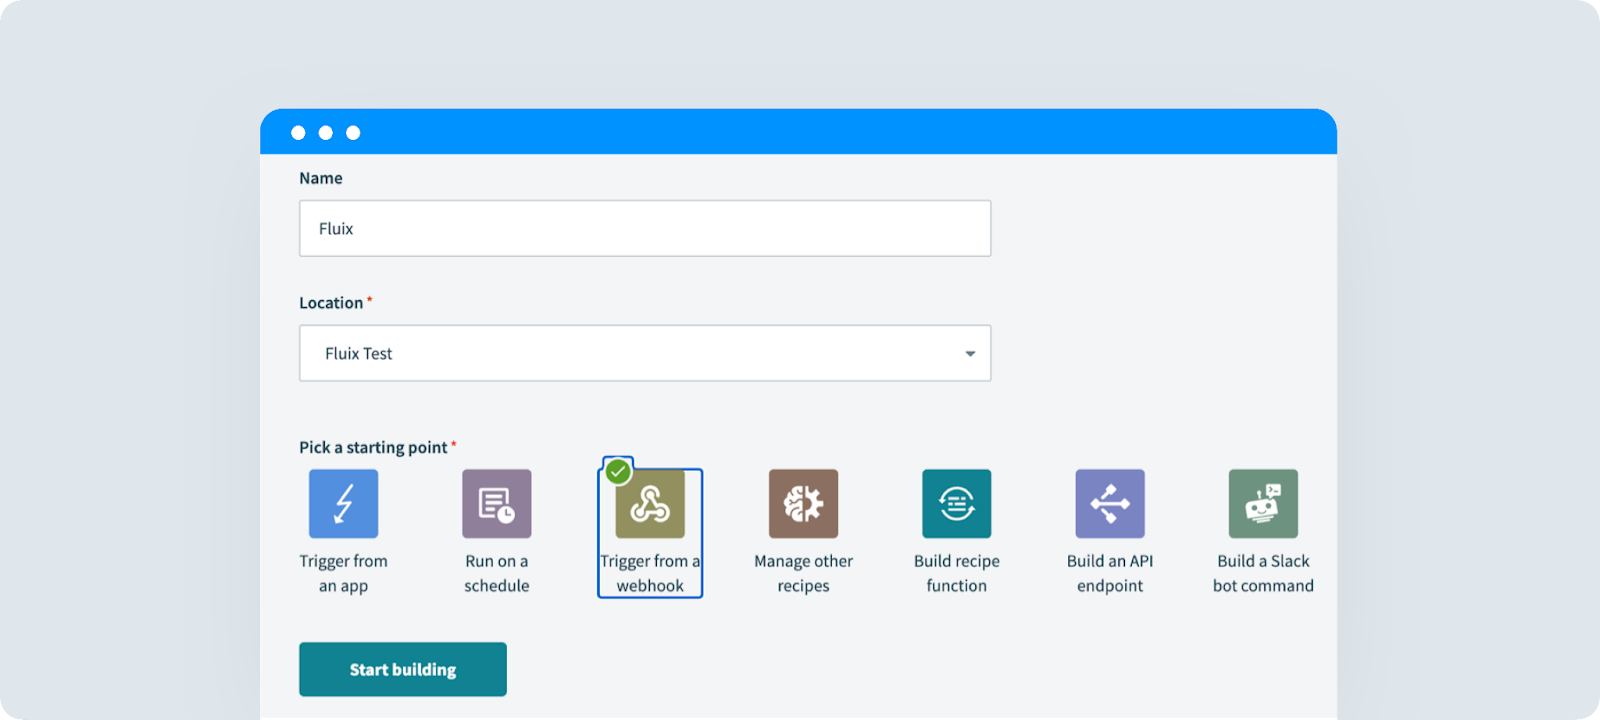Click the green checkmark on webhook option
This screenshot has width=1600, height=720.
[618, 471]
